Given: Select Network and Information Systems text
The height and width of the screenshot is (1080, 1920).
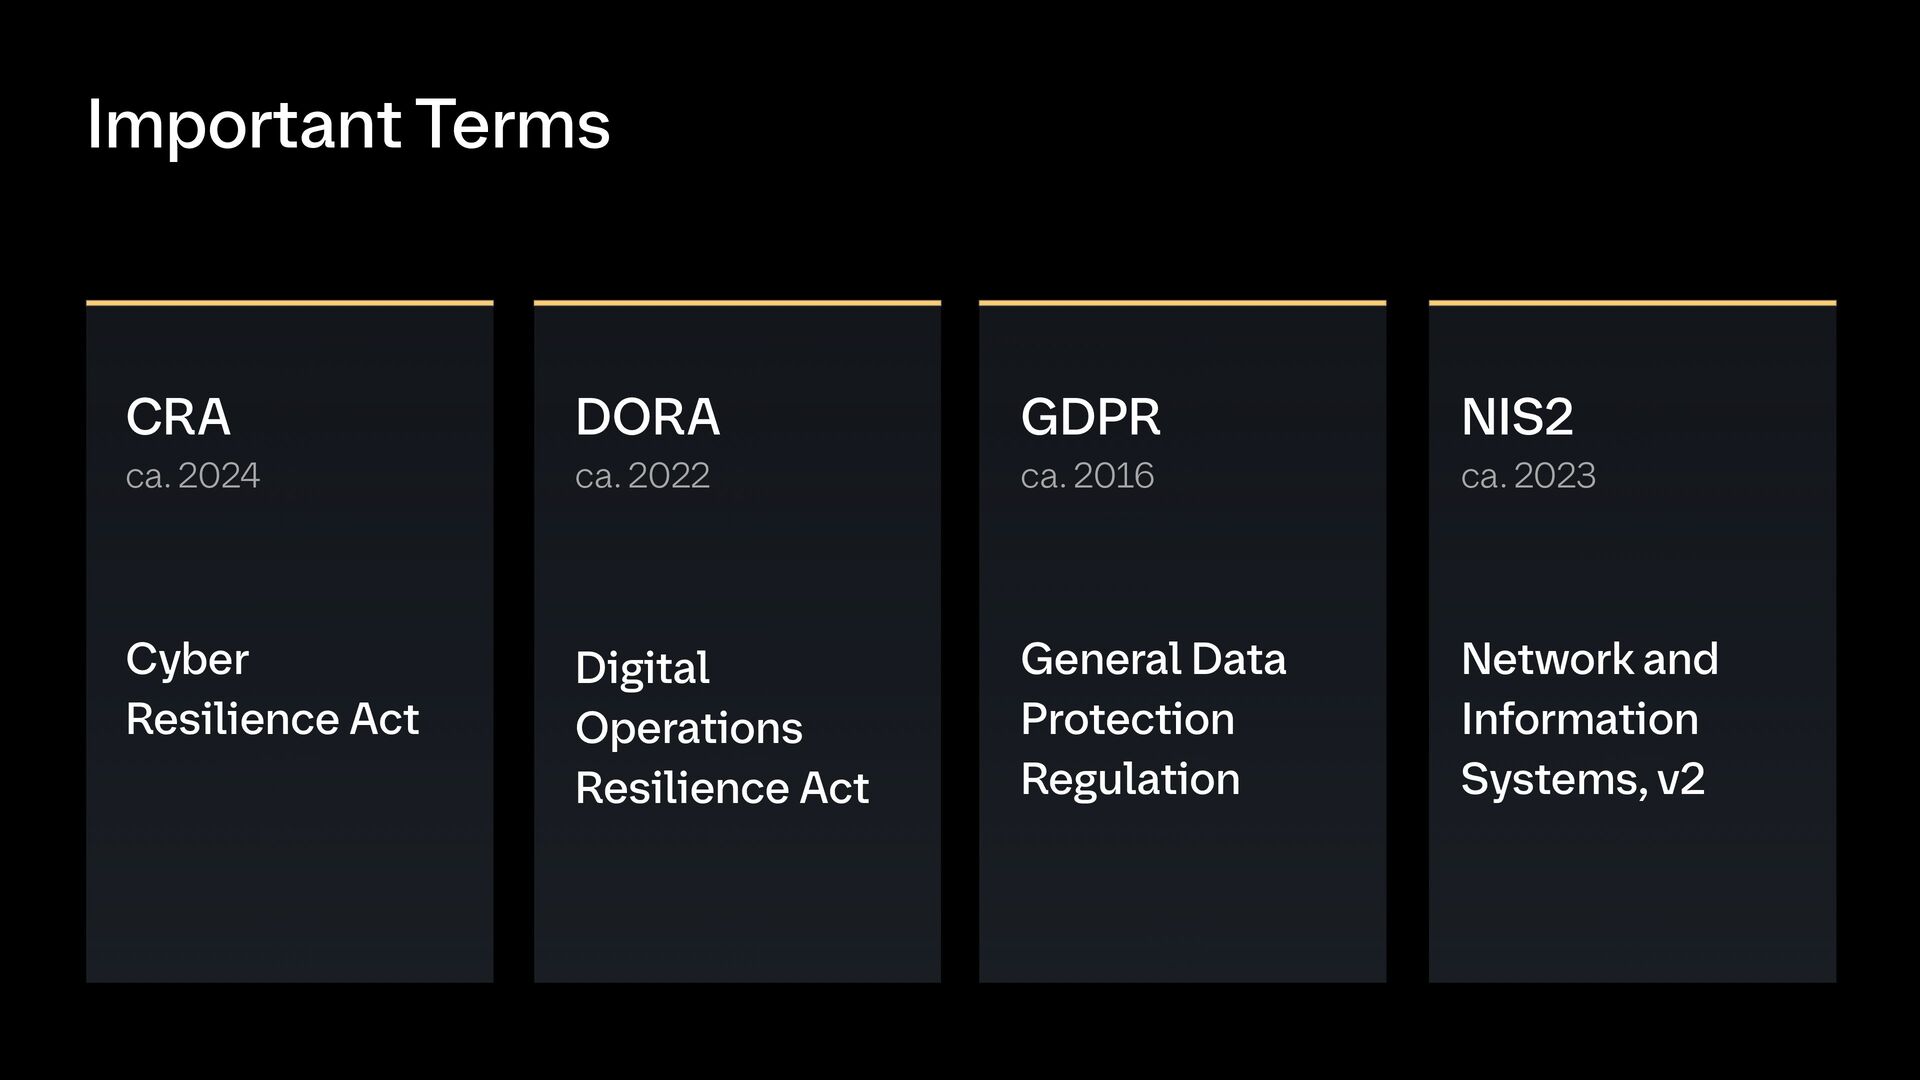Looking at the screenshot, I should 1589,719.
